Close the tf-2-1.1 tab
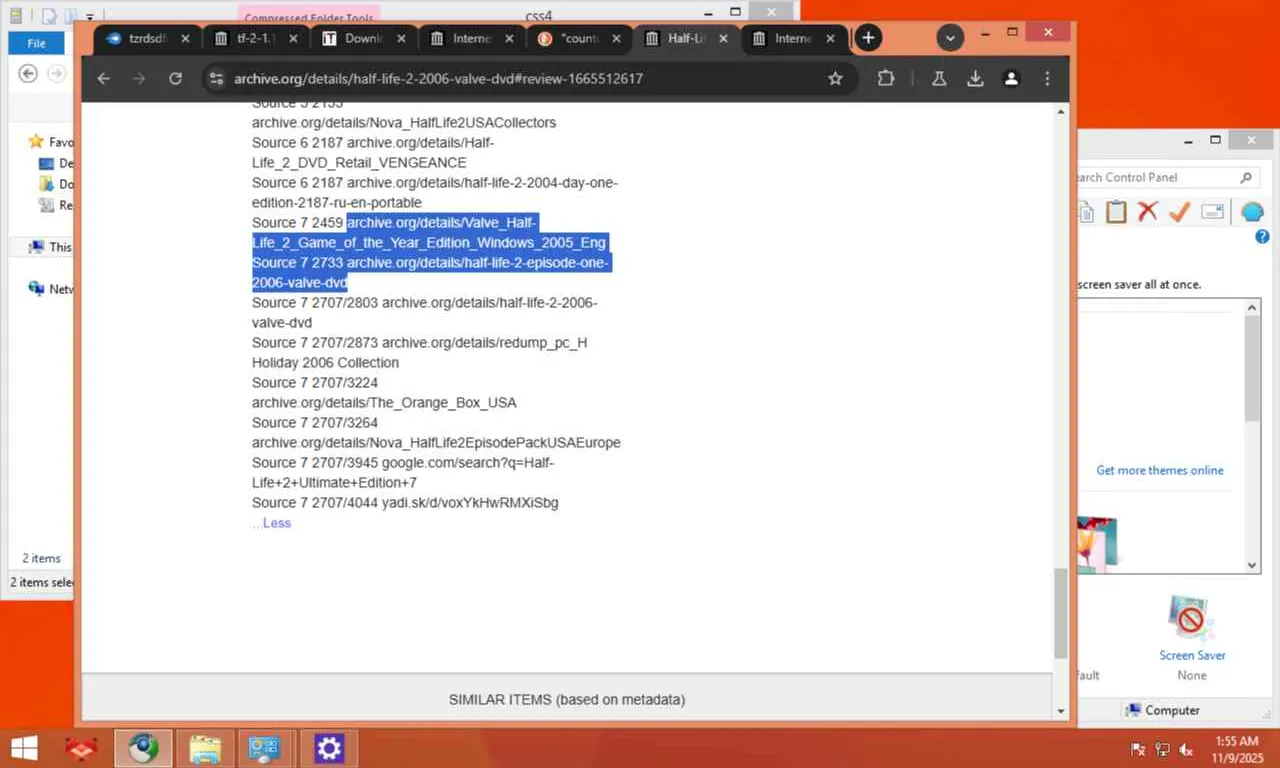The image size is (1280, 768). click(293, 38)
